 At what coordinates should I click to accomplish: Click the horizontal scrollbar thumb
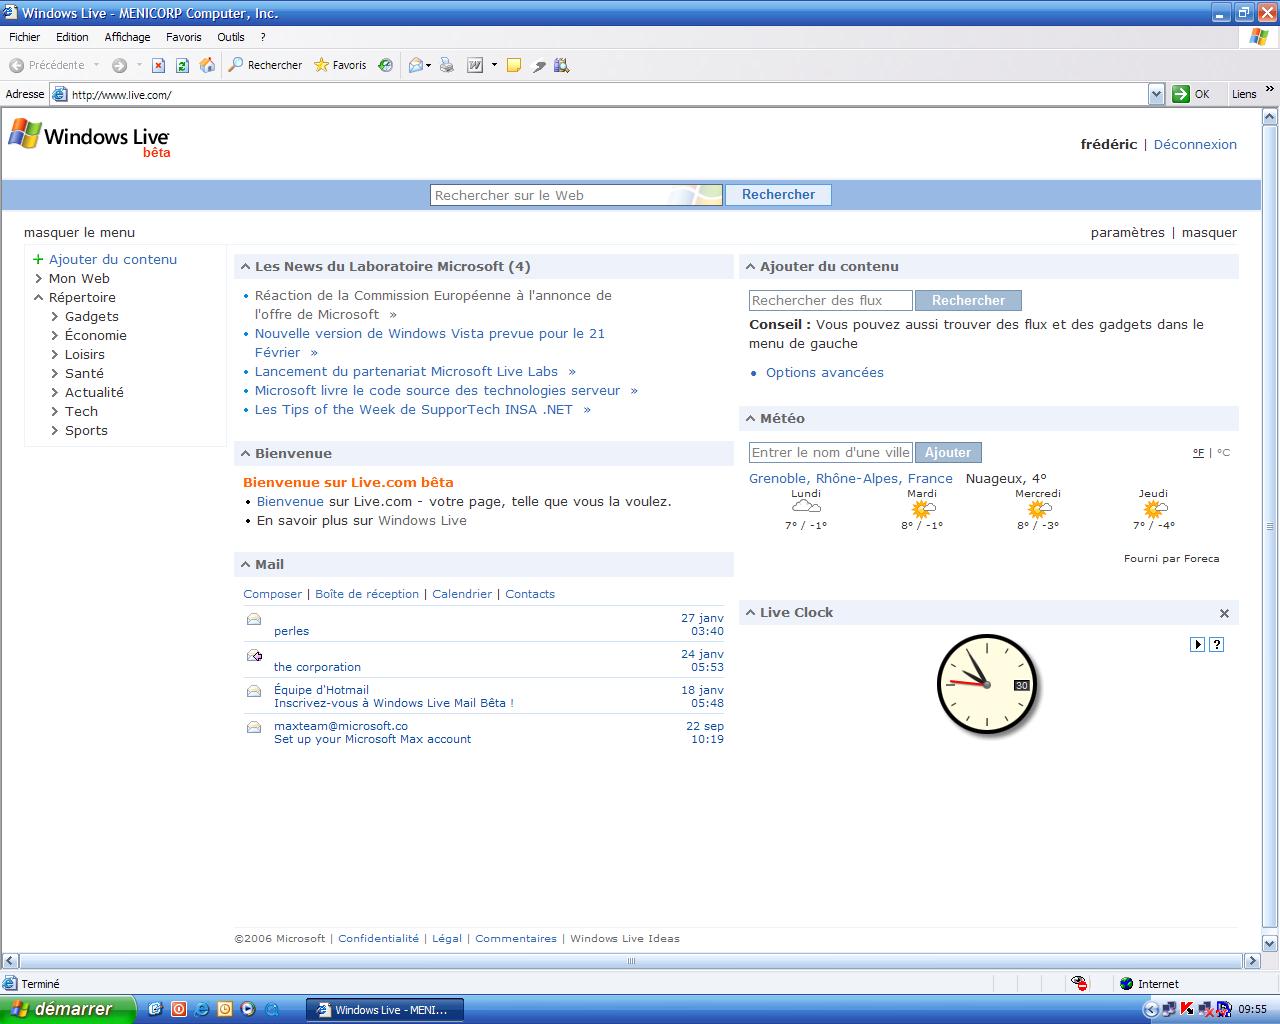point(630,961)
